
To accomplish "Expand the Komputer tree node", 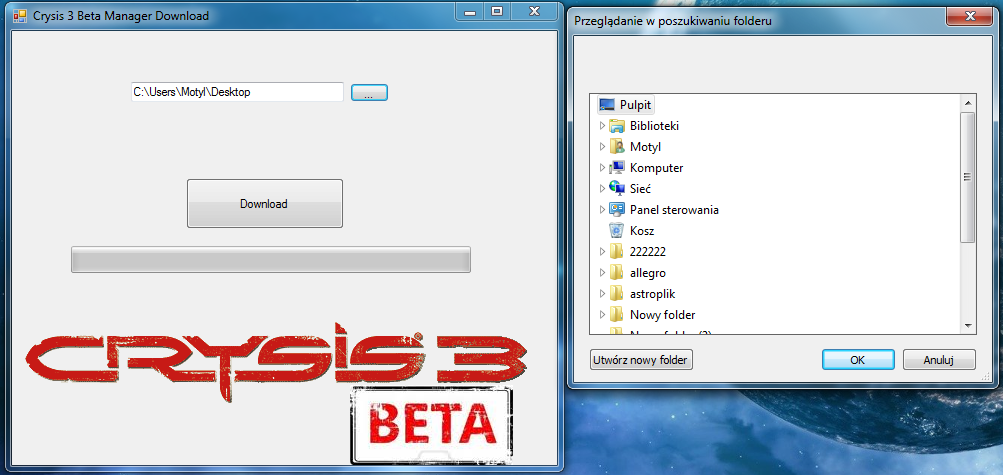I will (602, 168).
